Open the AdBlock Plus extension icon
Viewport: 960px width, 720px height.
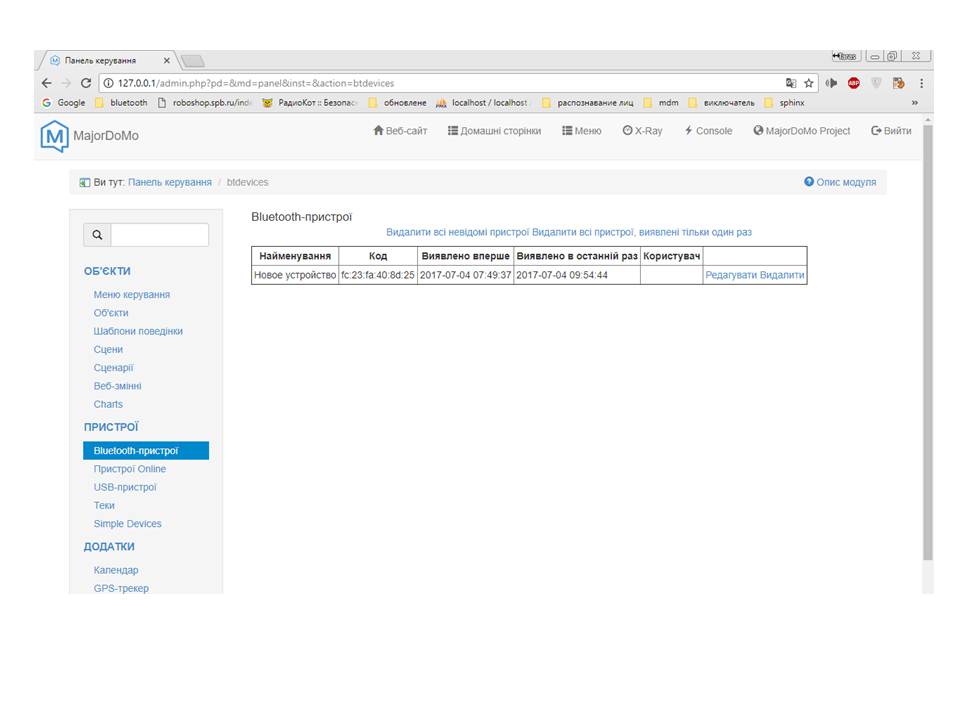click(x=853, y=83)
